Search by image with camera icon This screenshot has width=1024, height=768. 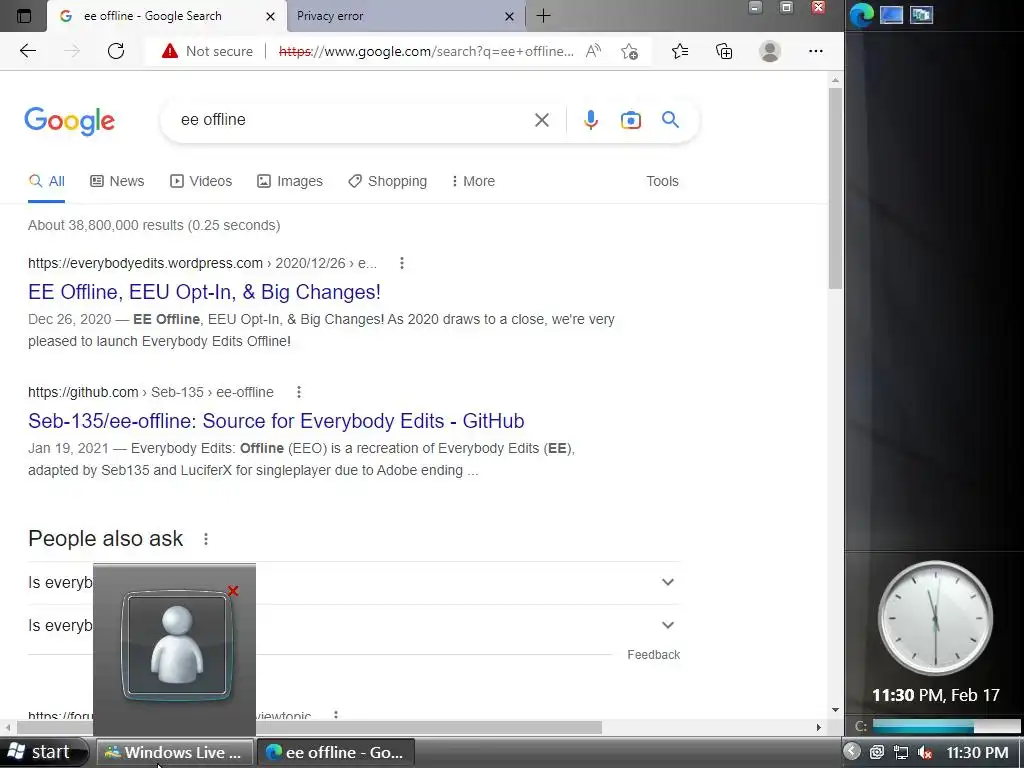(x=631, y=120)
